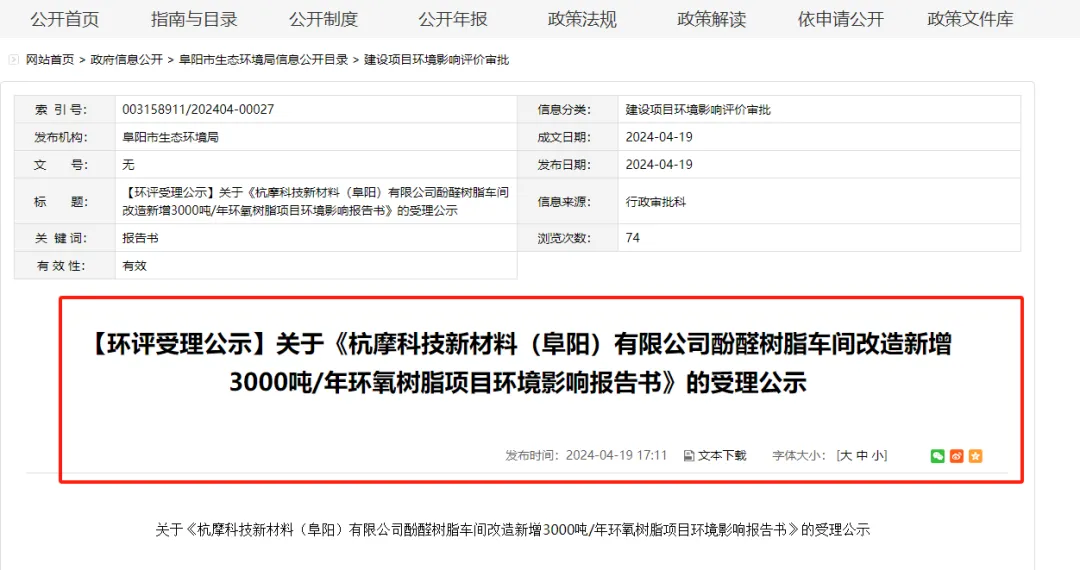The height and width of the screenshot is (570, 1080).
Task: Share the article to Weibo
Action: tap(956, 456)
